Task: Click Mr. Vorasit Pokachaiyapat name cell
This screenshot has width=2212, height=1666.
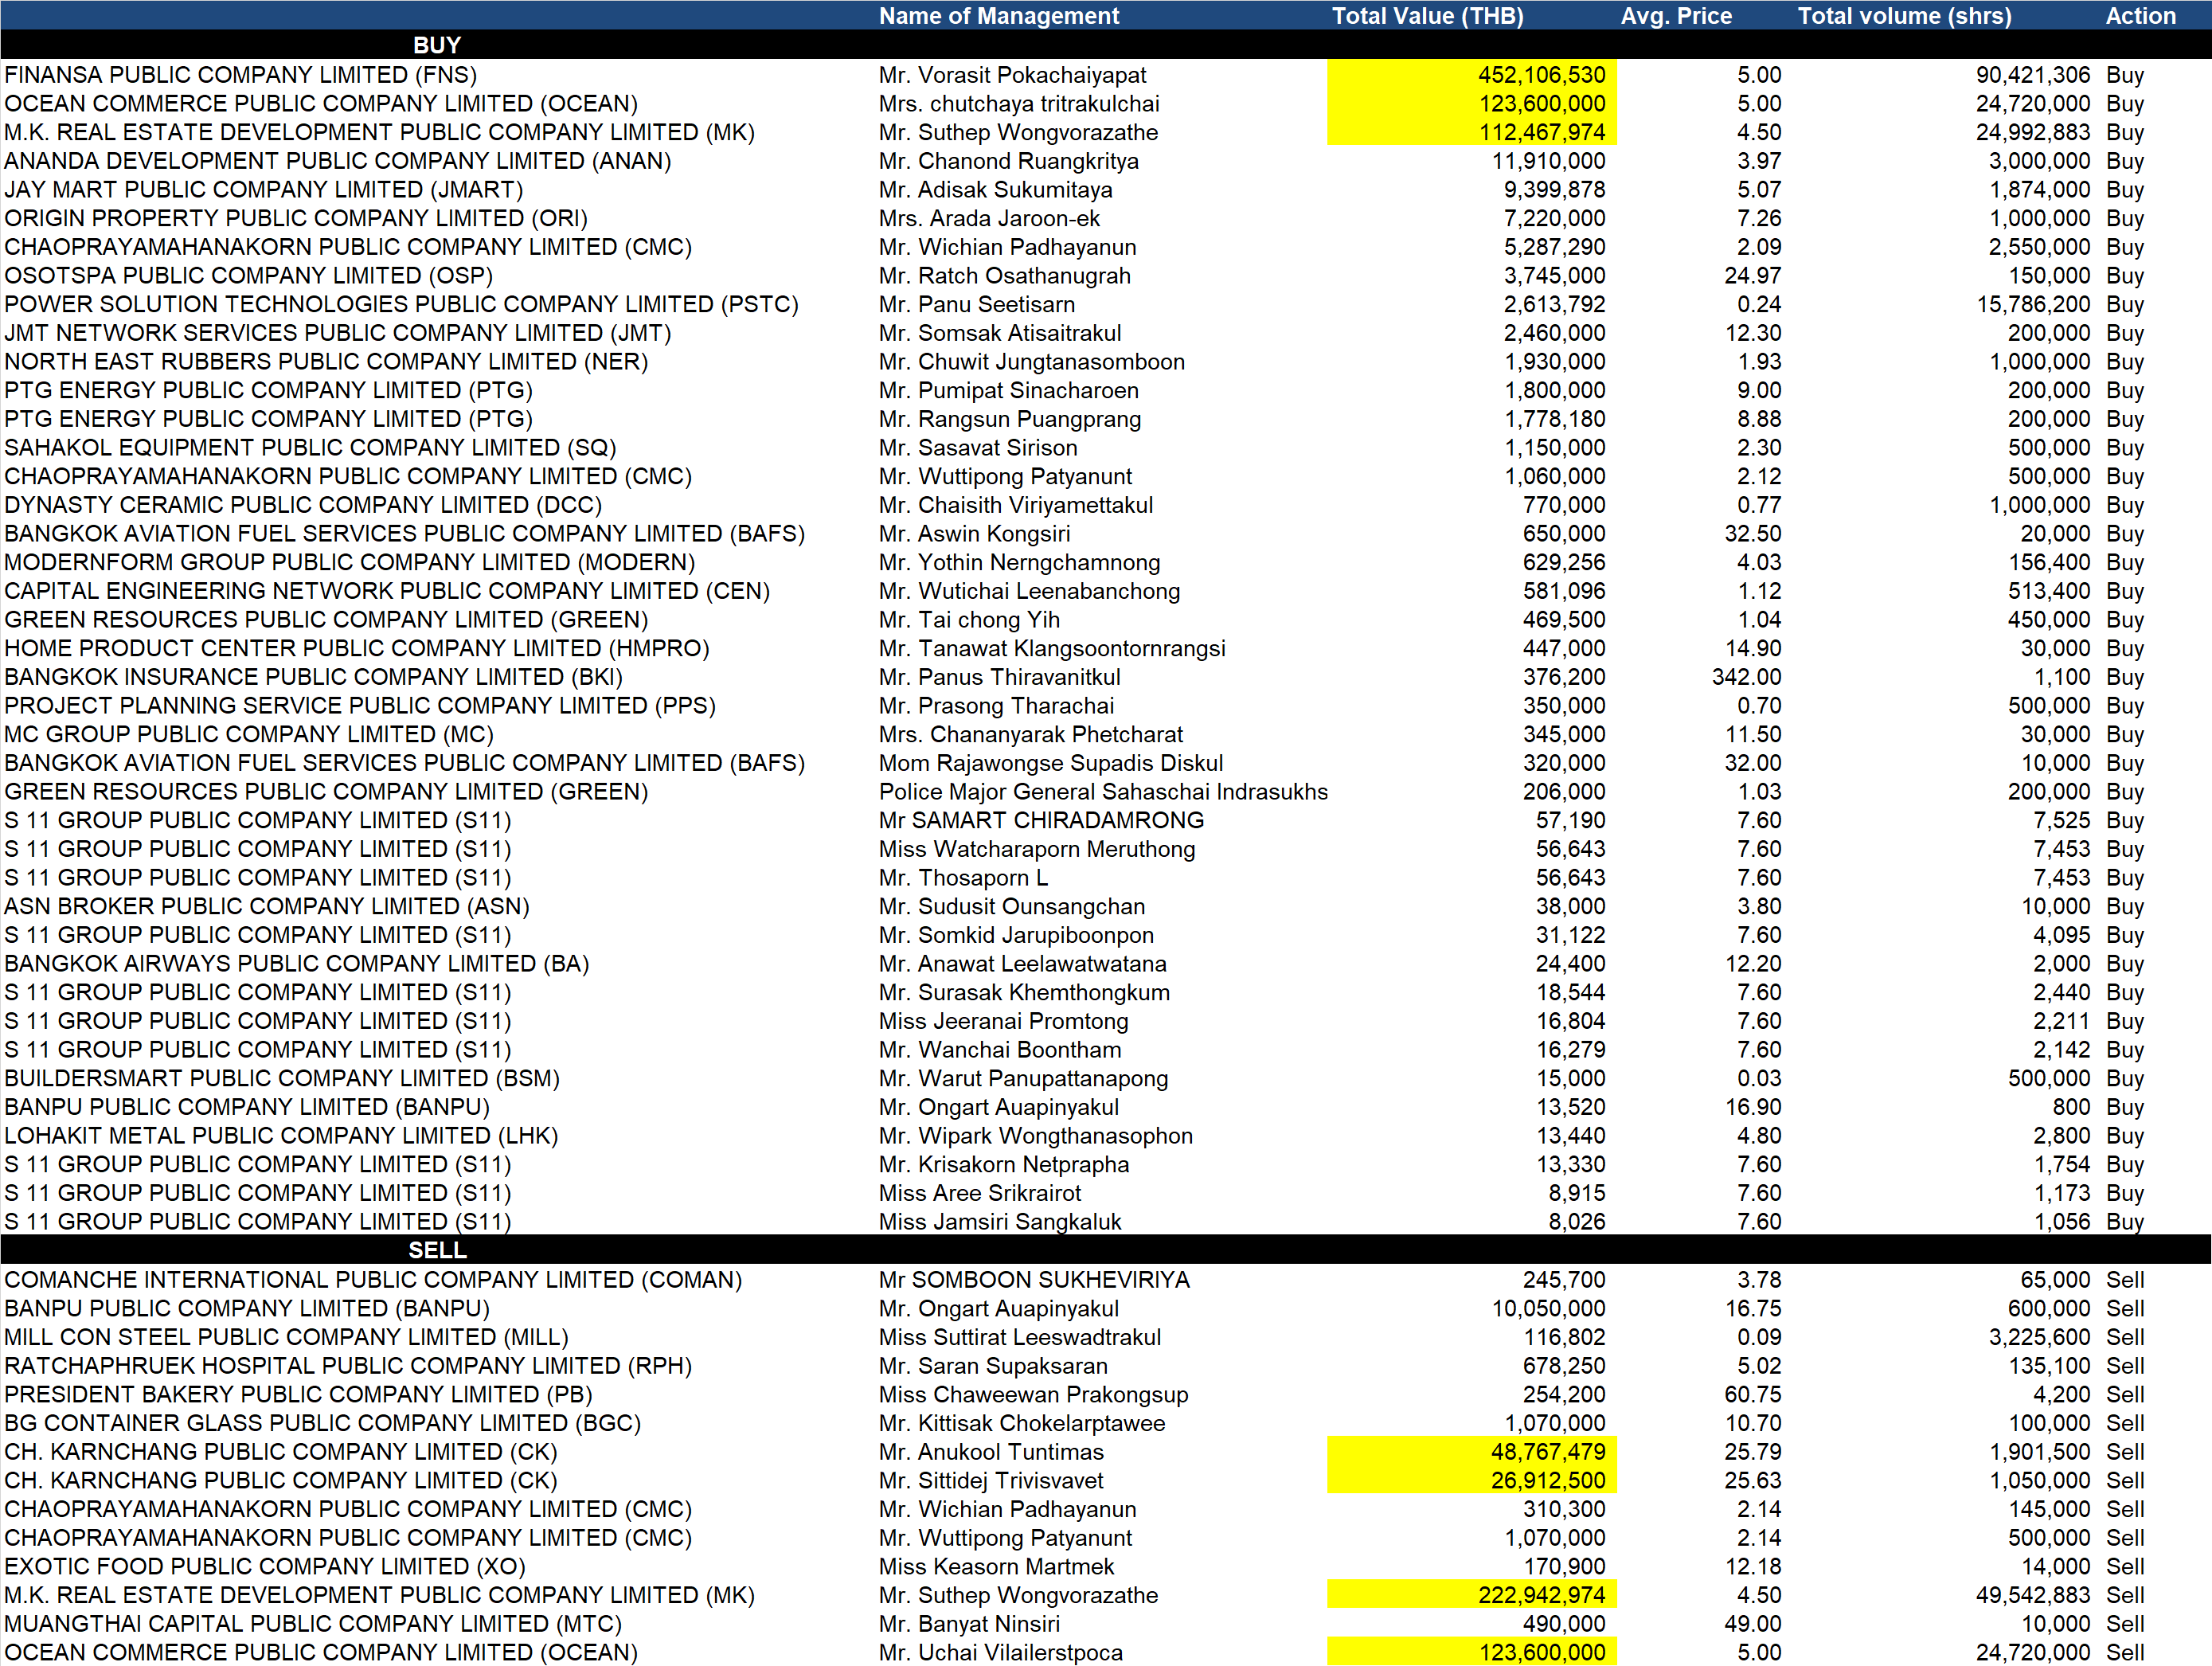Action: [1012, 75]
